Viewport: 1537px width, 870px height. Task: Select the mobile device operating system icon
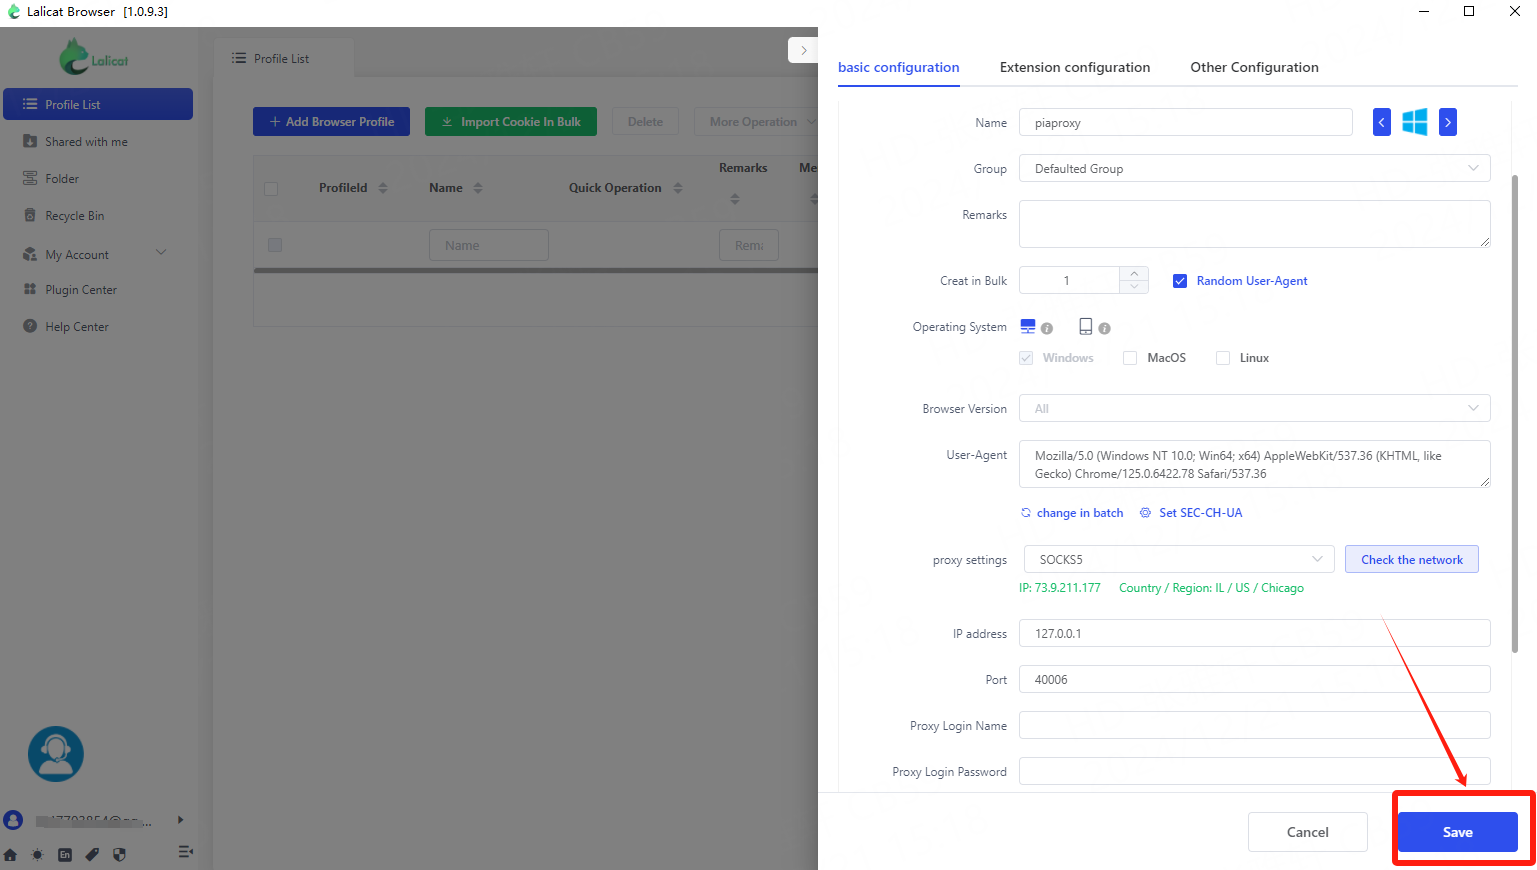[x=1085, y=327]
